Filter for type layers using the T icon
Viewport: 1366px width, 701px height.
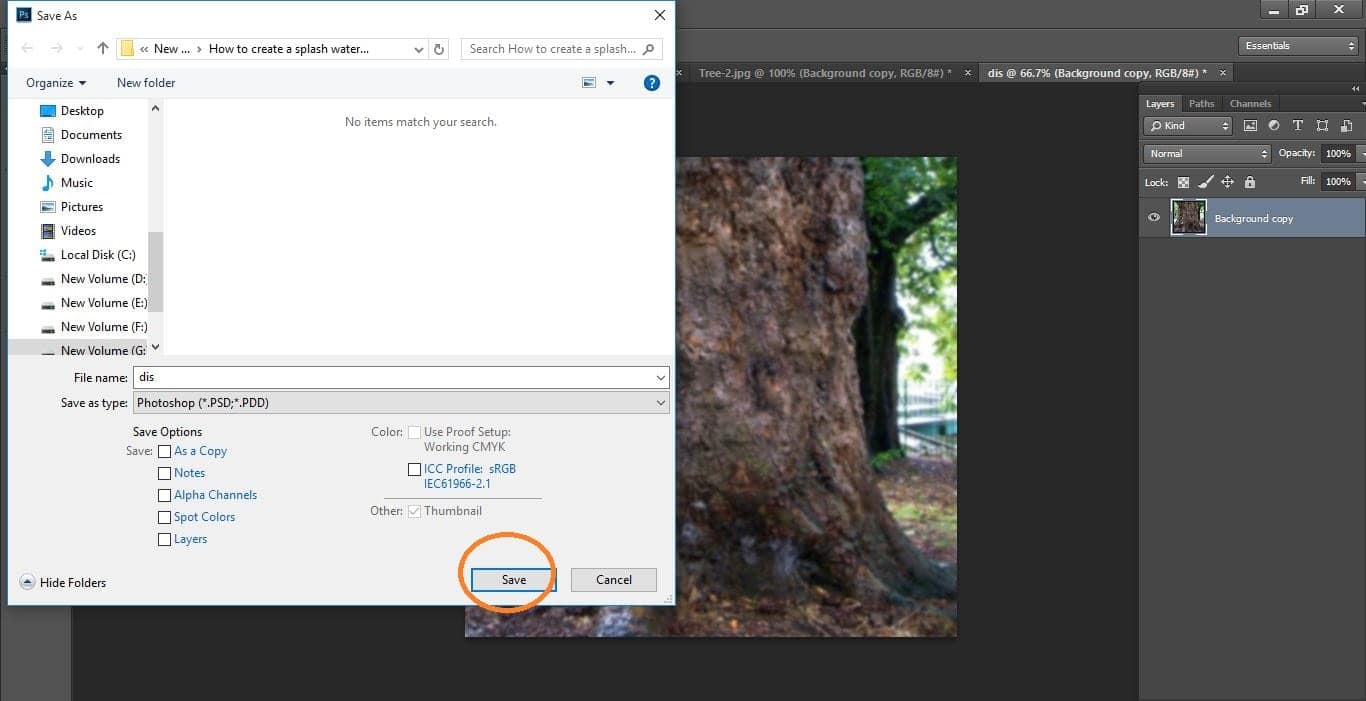(x=1297, y=126)
